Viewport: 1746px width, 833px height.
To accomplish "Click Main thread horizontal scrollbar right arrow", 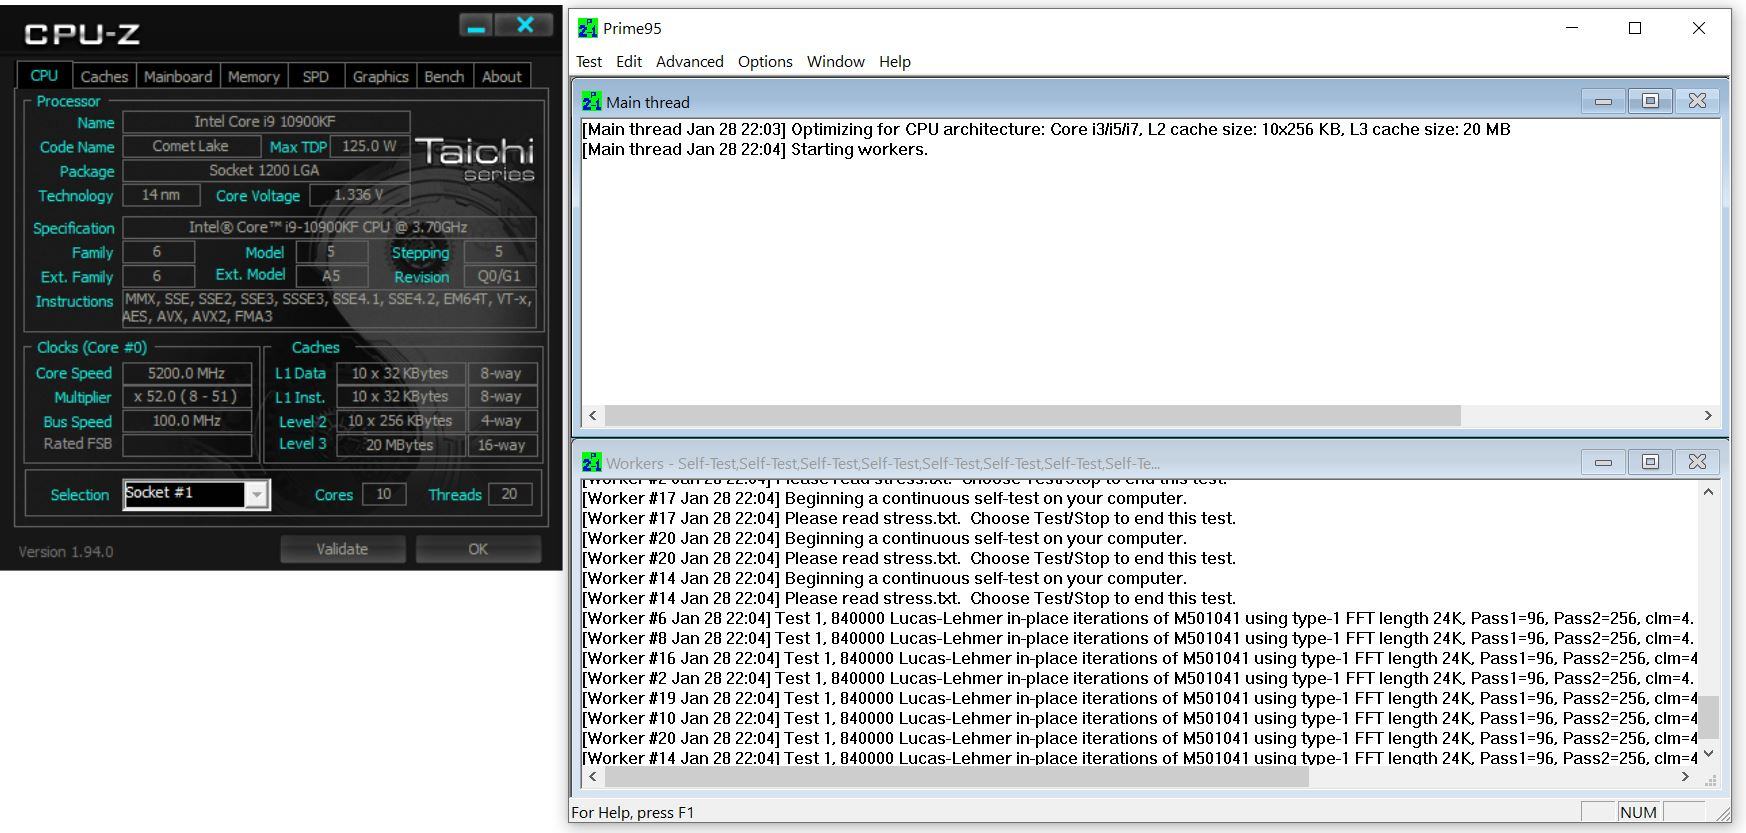I will point(1708,415).
